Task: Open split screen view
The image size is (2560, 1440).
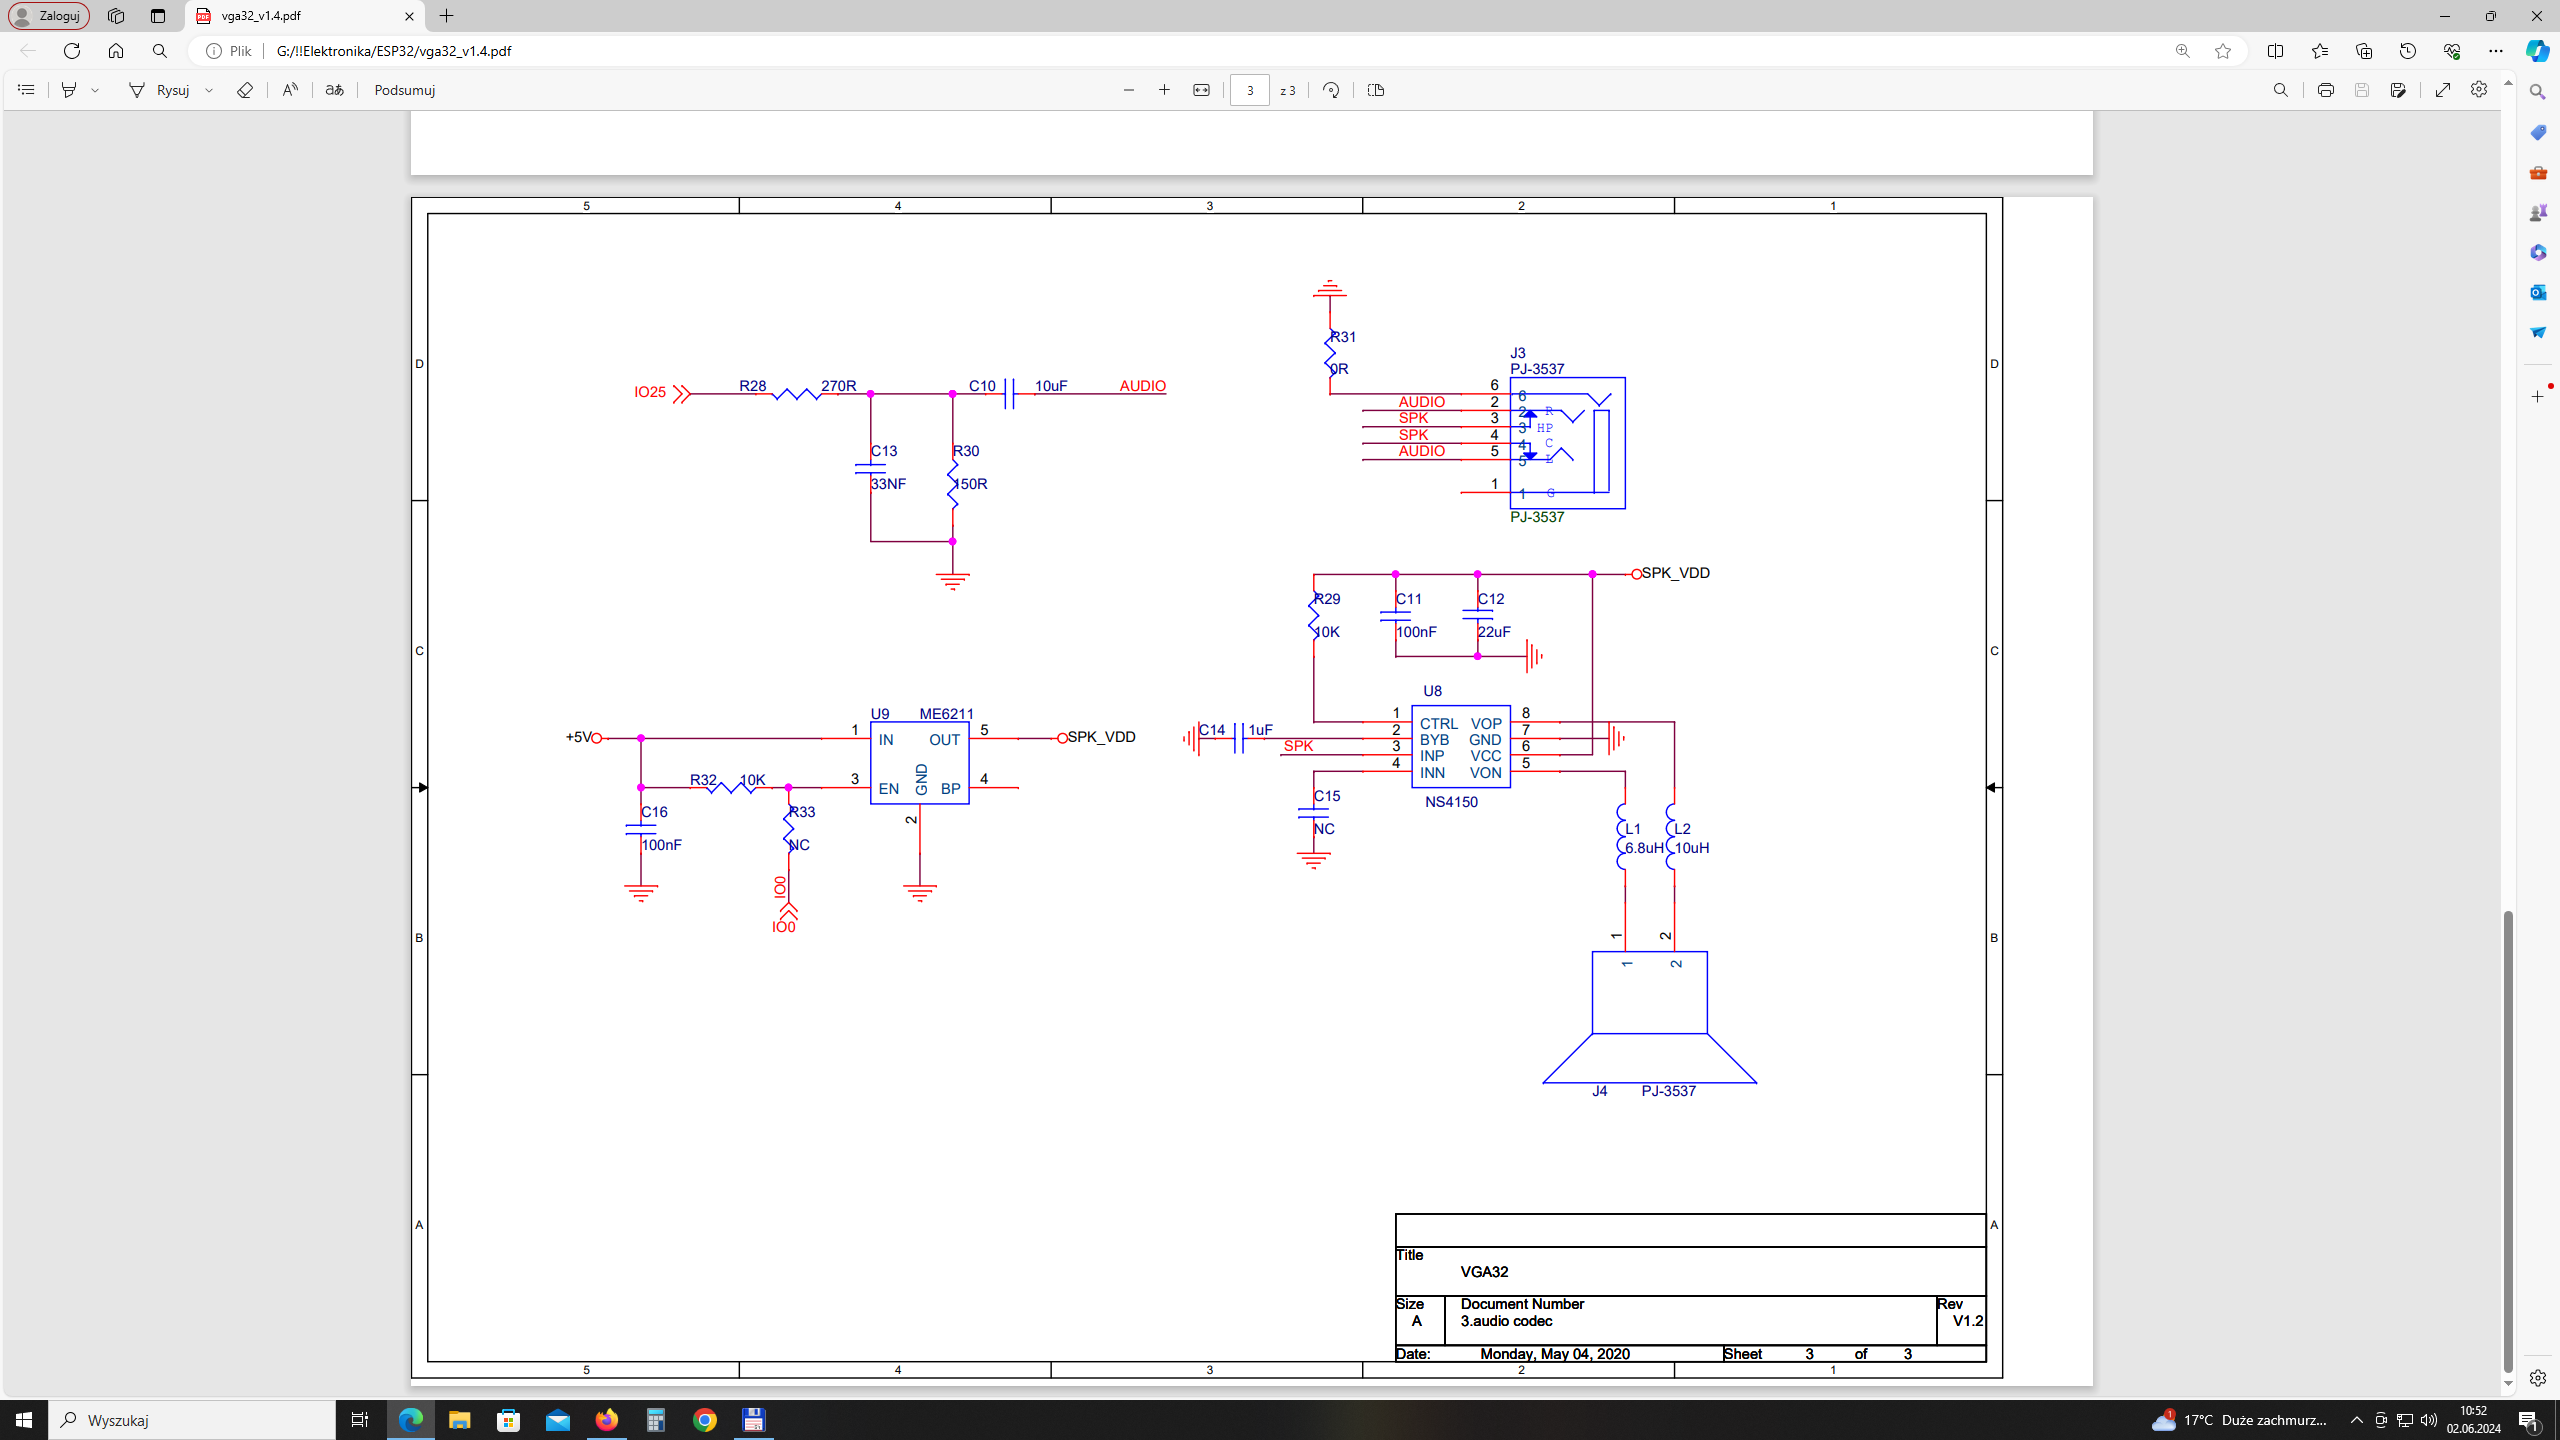Action: 2276,51
